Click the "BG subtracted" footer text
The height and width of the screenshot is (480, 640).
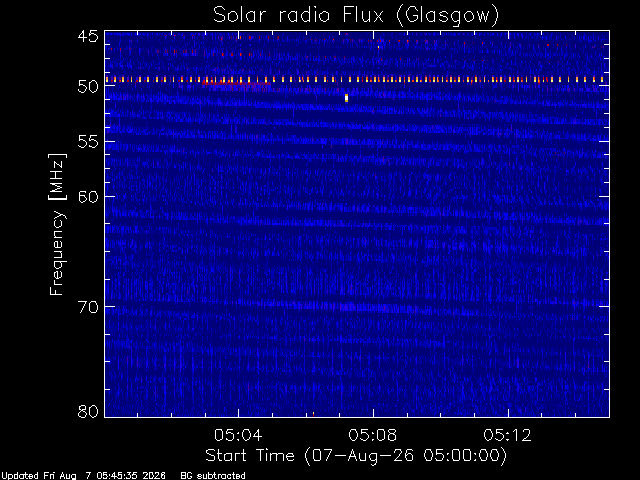(213, 476)
